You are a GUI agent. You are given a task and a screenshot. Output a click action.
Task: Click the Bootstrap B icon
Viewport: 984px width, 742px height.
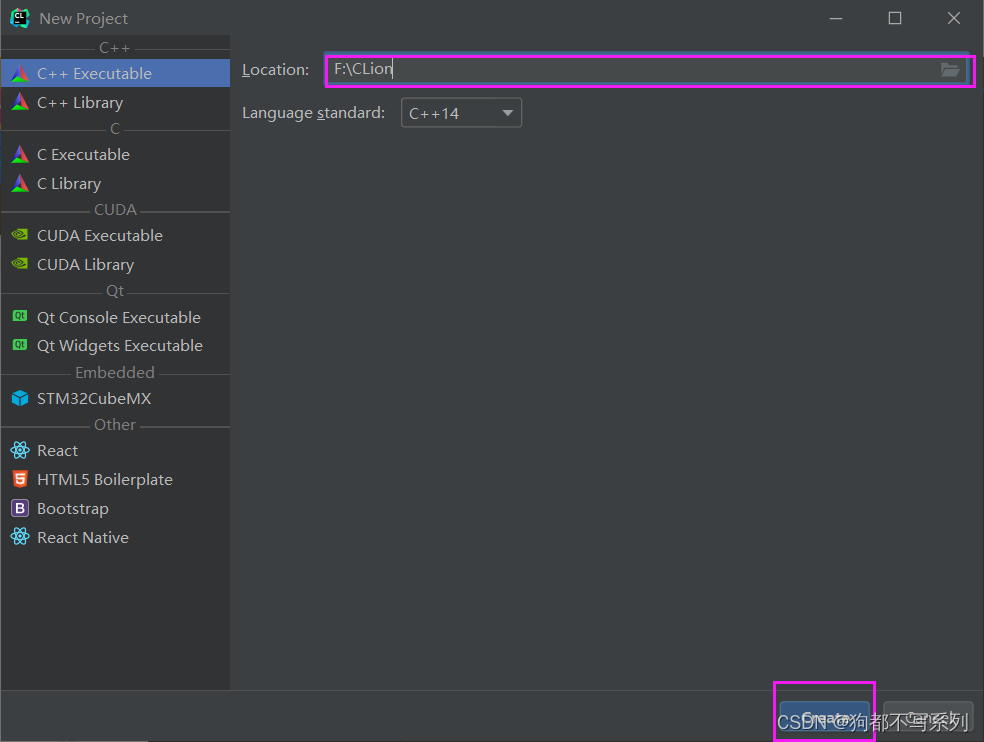pos(20,508)
